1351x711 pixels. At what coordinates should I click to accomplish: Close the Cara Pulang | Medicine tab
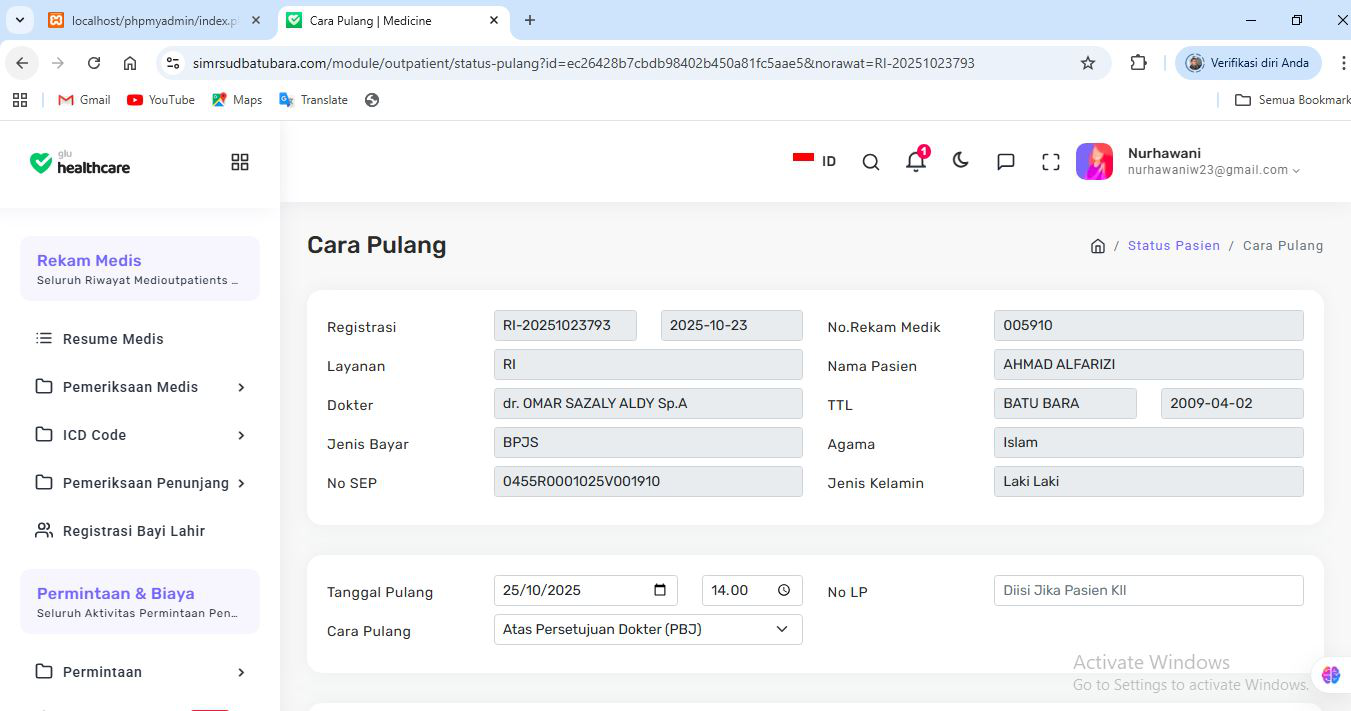click(494, 20)
